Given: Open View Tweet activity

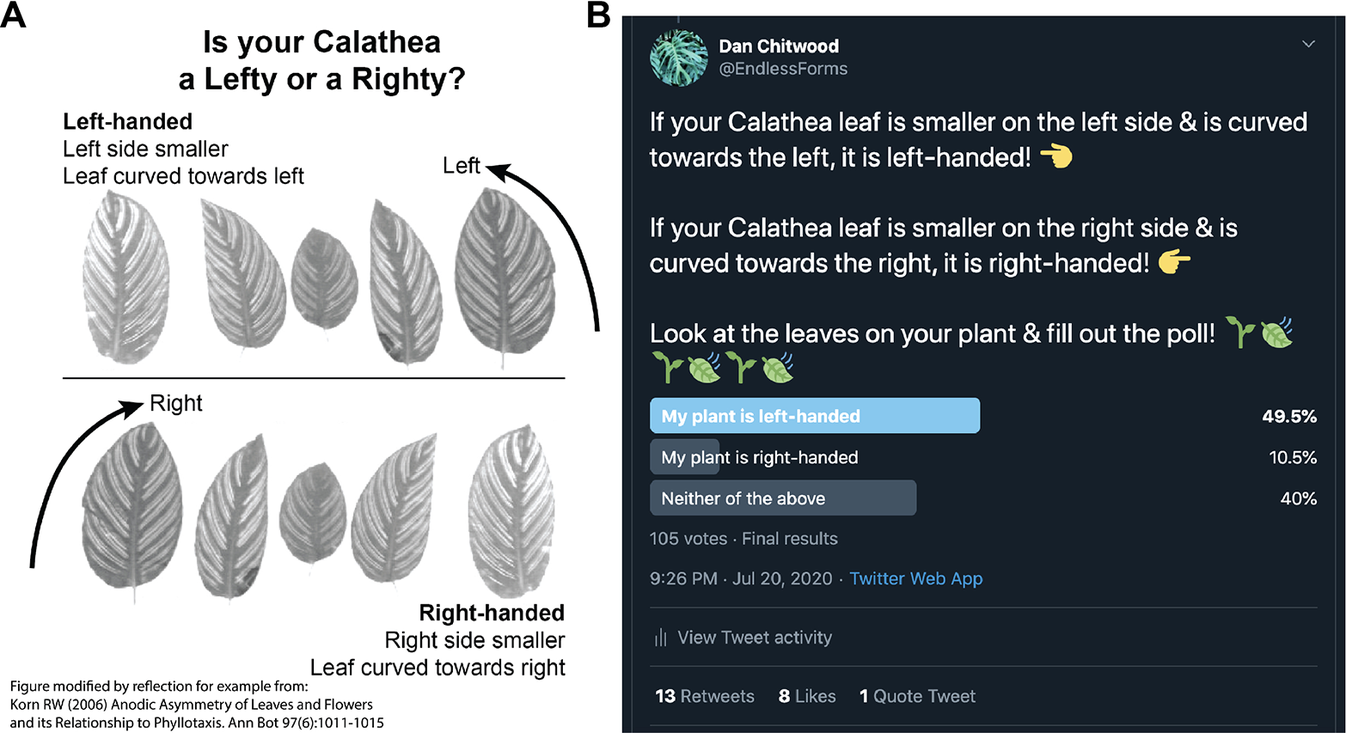Looking at the screenshot, I should pos(754,637).
